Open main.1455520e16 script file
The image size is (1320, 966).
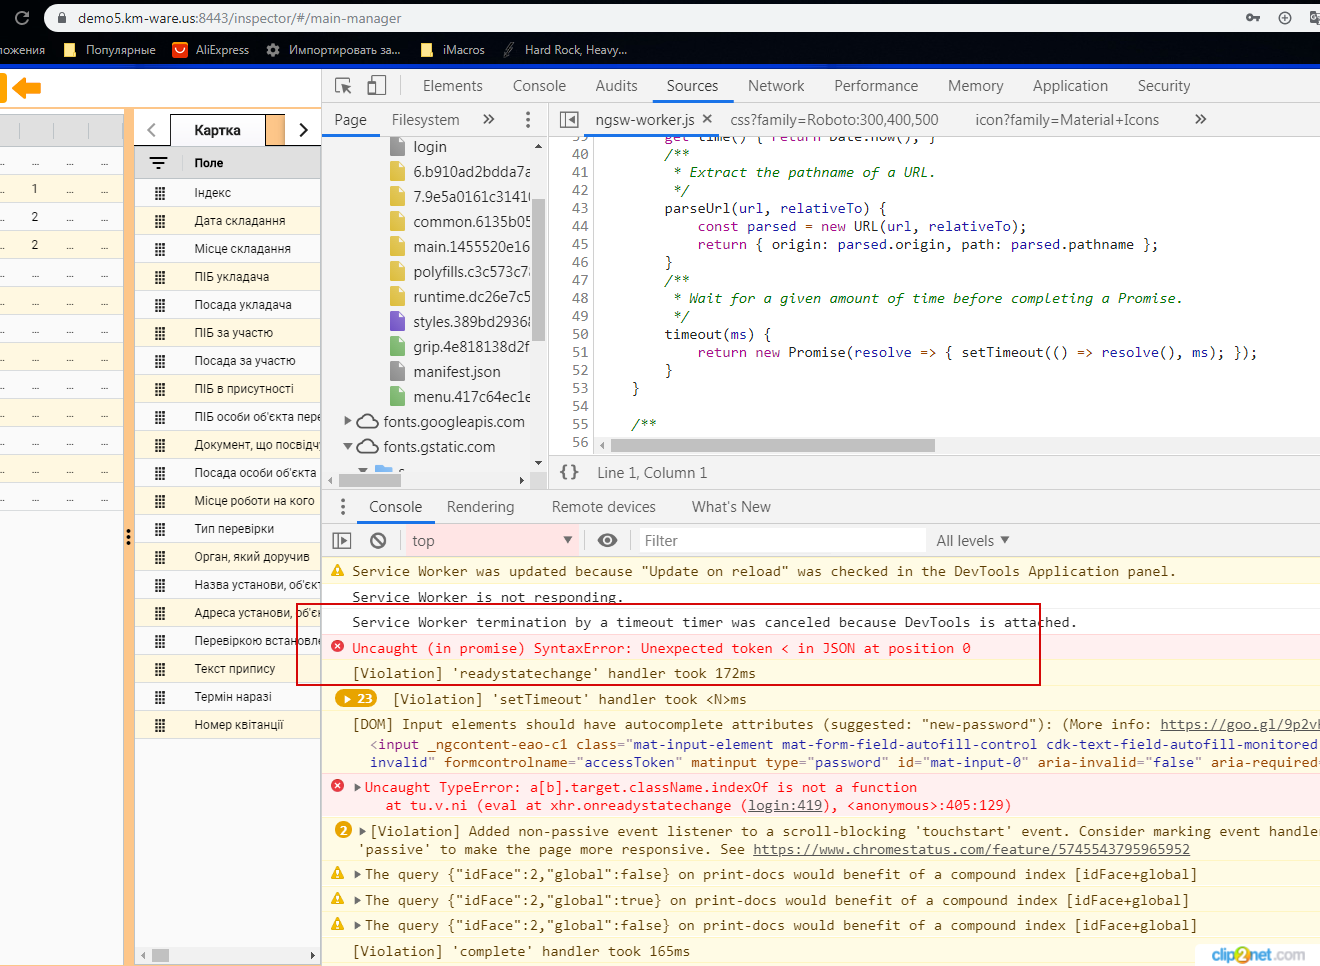pos(460,246)
